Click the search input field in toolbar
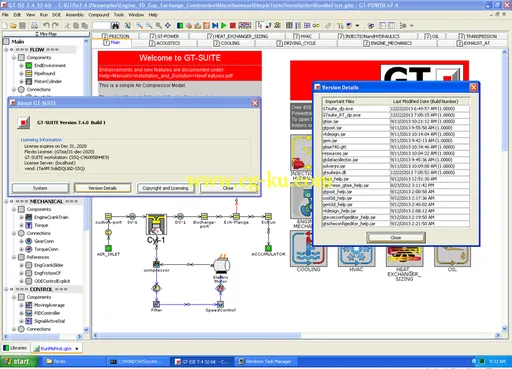This screenshot has width=512, height=369. point(101,25)
